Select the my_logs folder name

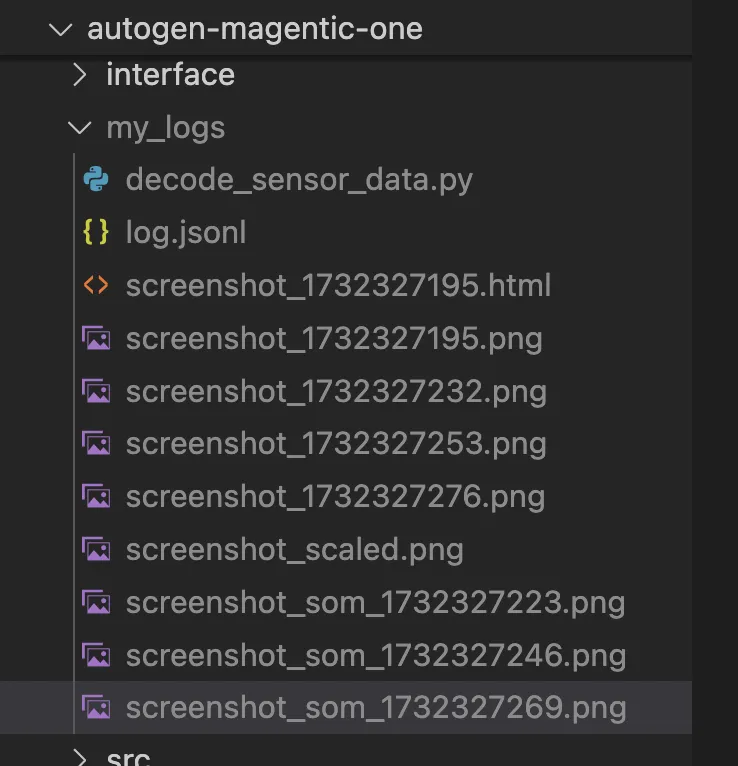[x=166, y=128]
